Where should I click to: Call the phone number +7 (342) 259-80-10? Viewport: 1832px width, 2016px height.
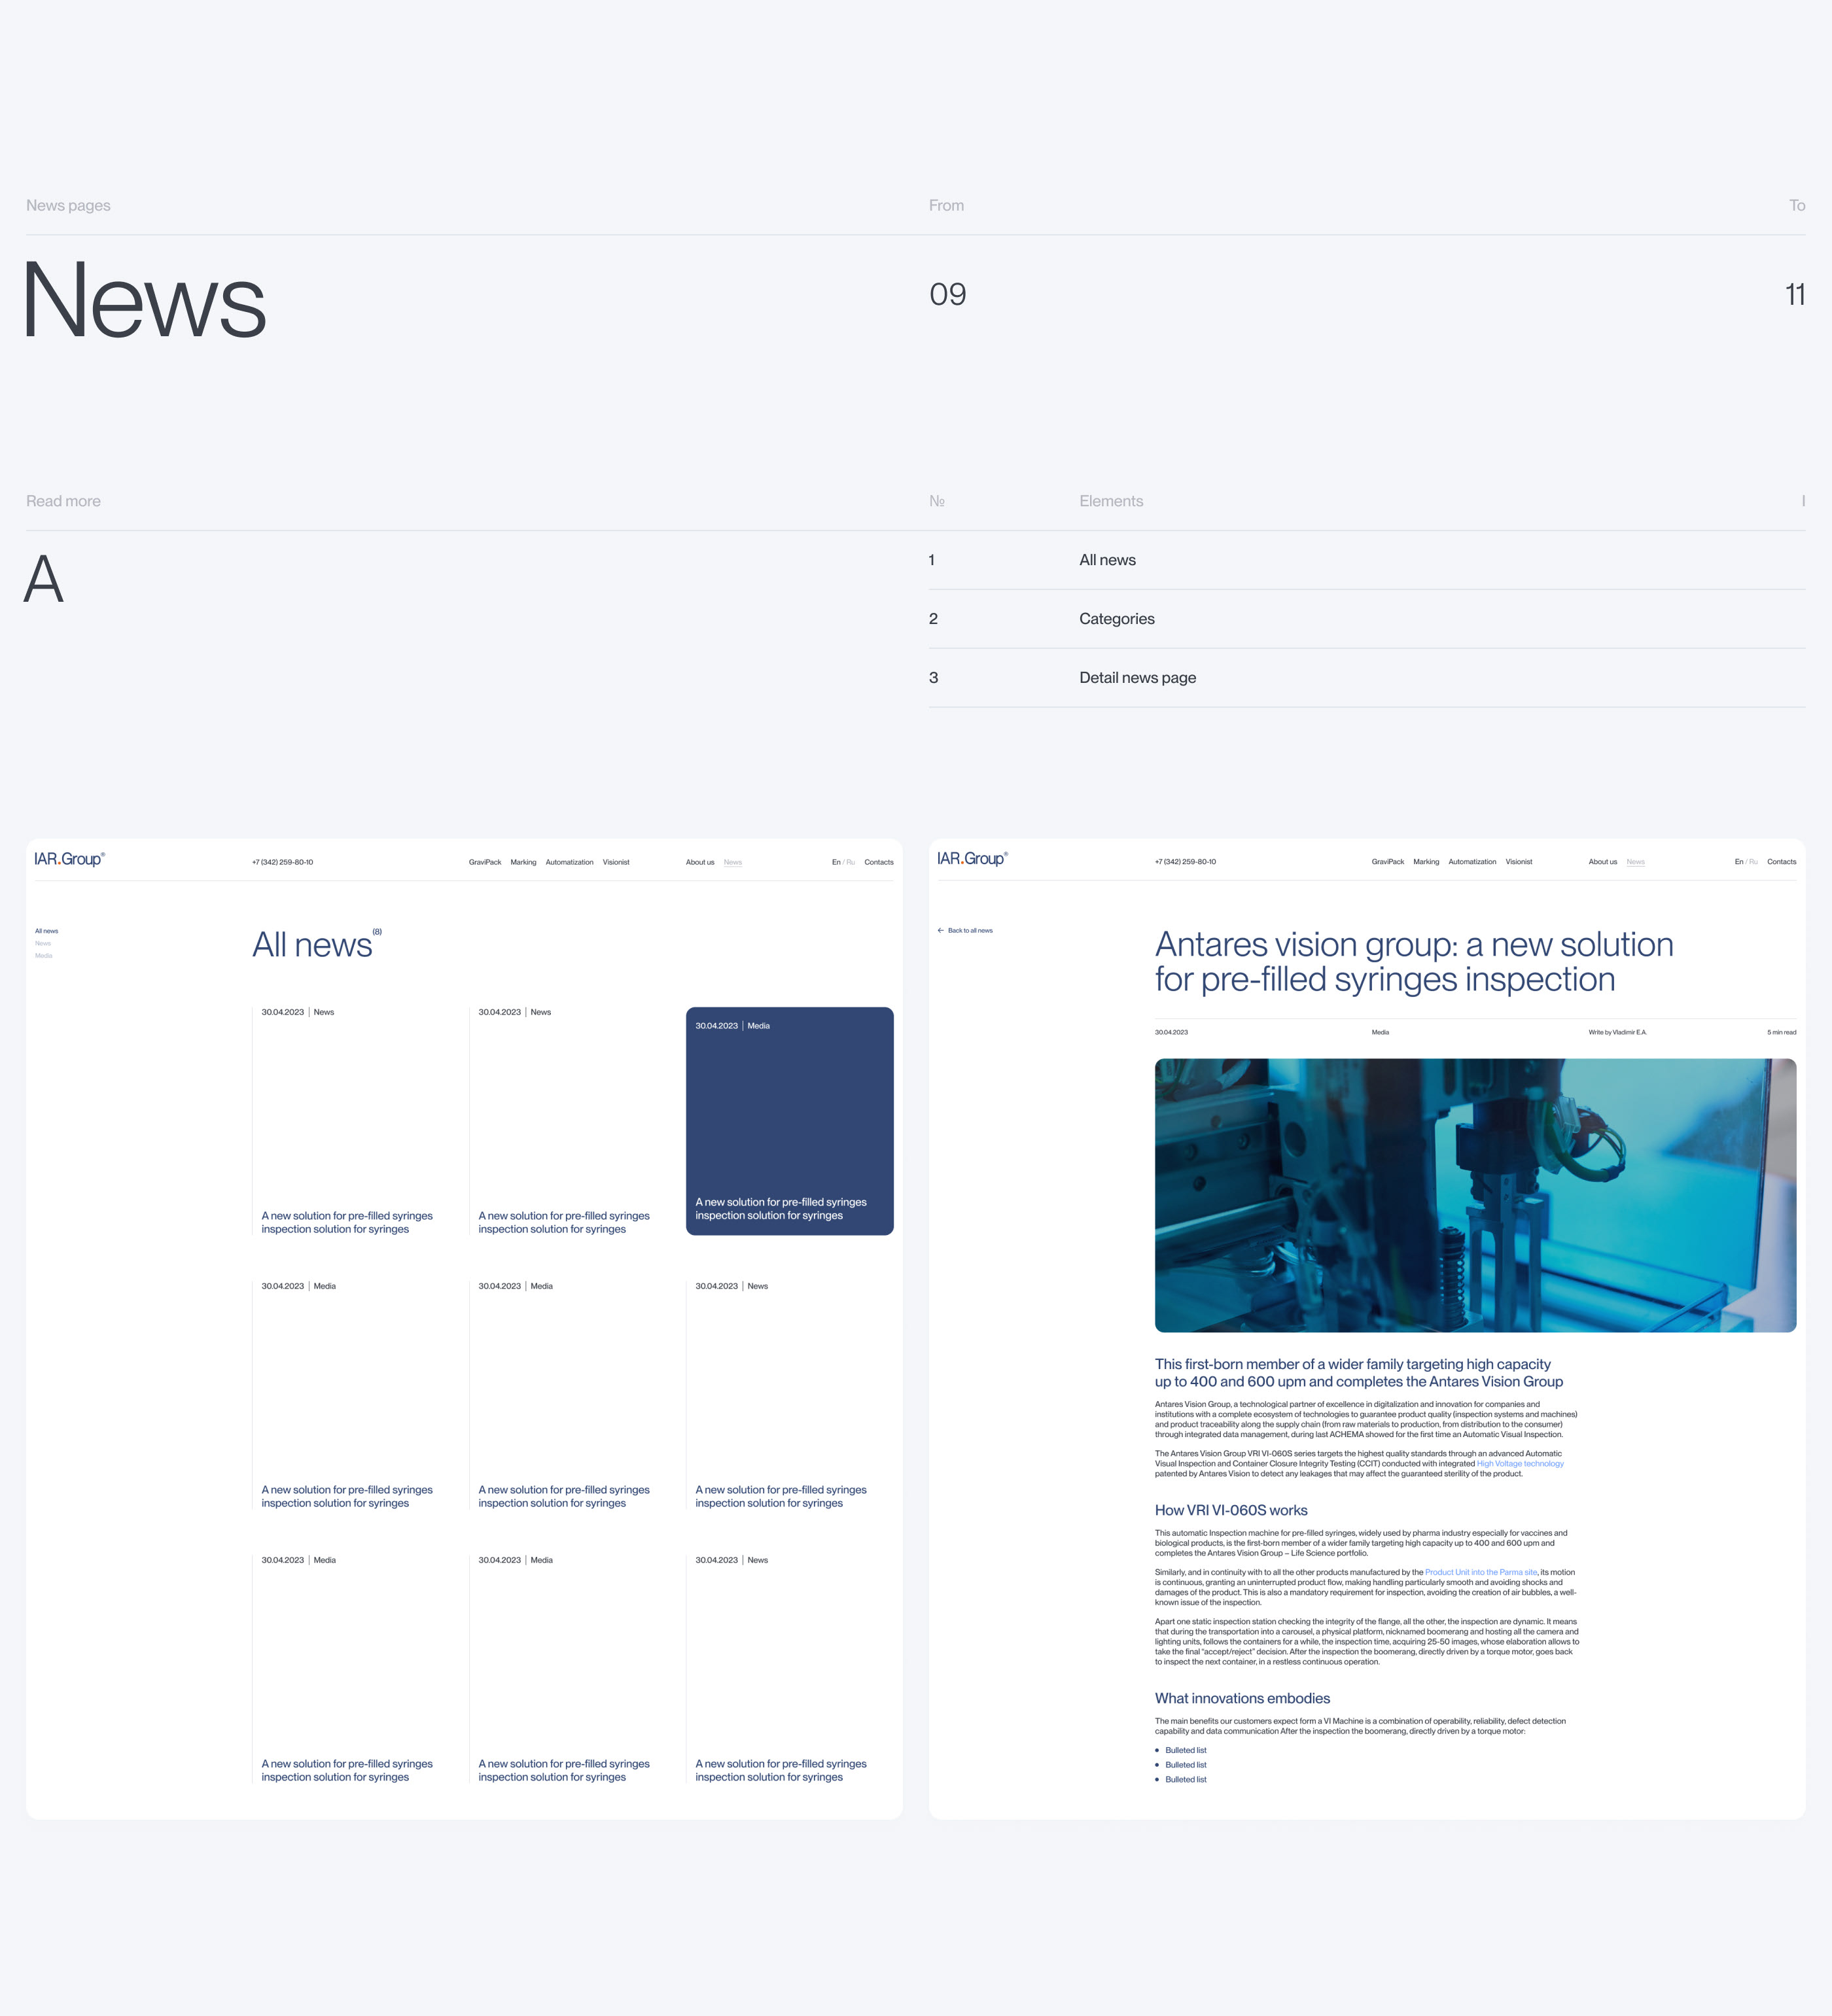(283, 861)
